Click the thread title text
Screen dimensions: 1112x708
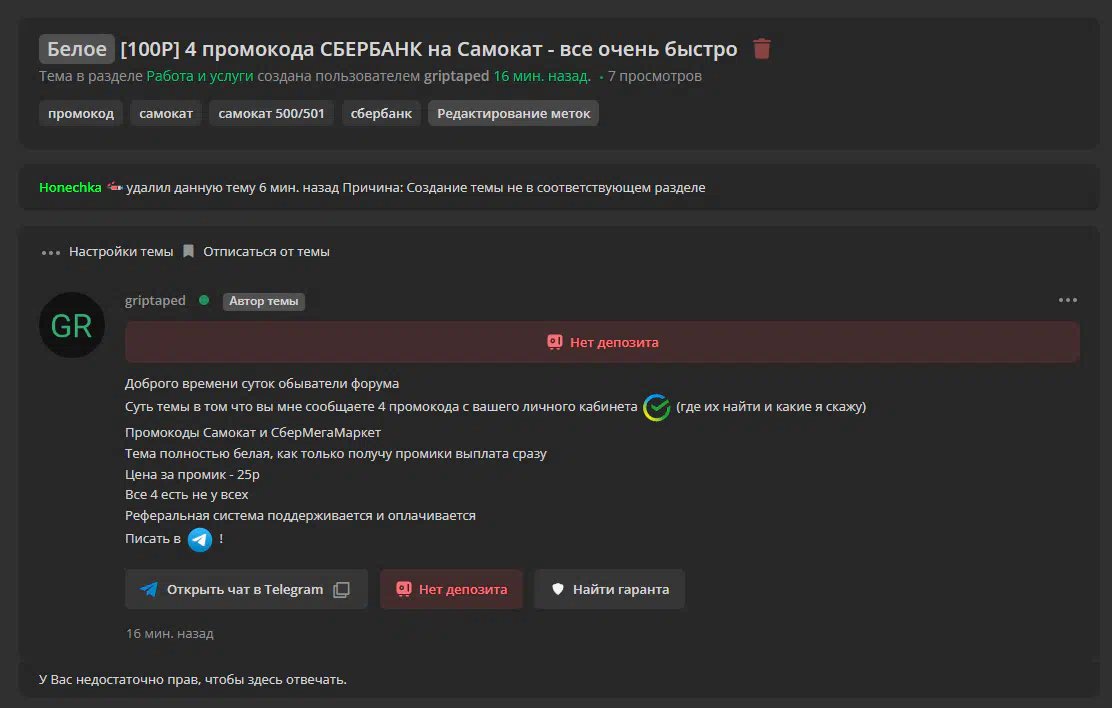pyautogui.click(x=429, y=49)
